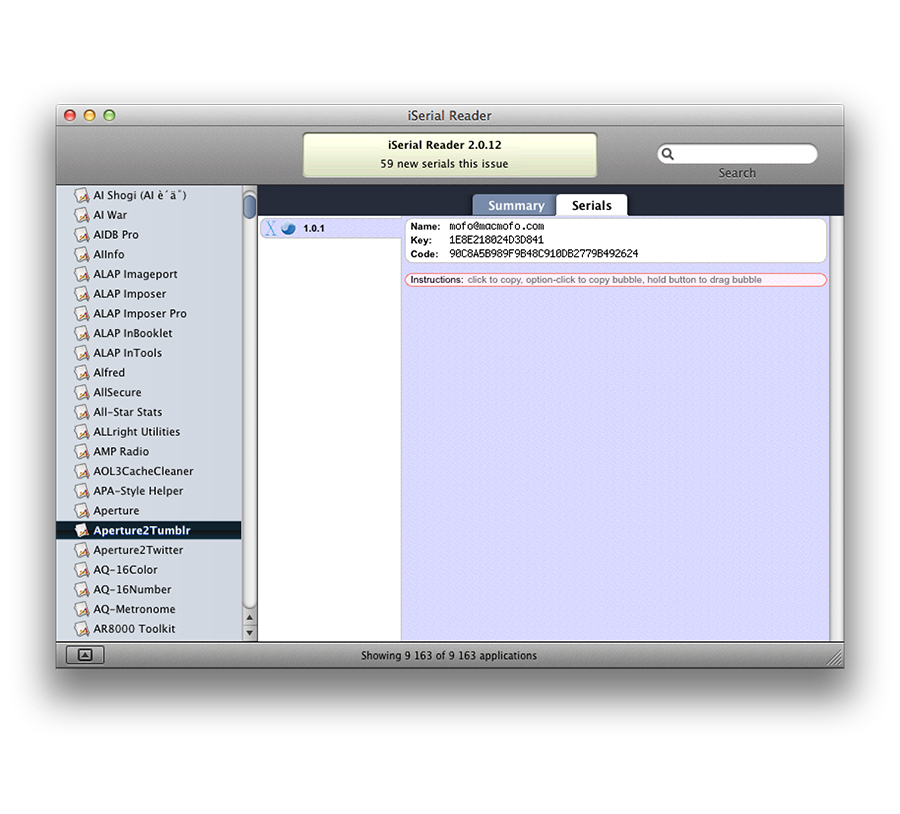This screenshot has width=900, height=814.
Task: Click the window resize grip corner
Action: [834, 658]
